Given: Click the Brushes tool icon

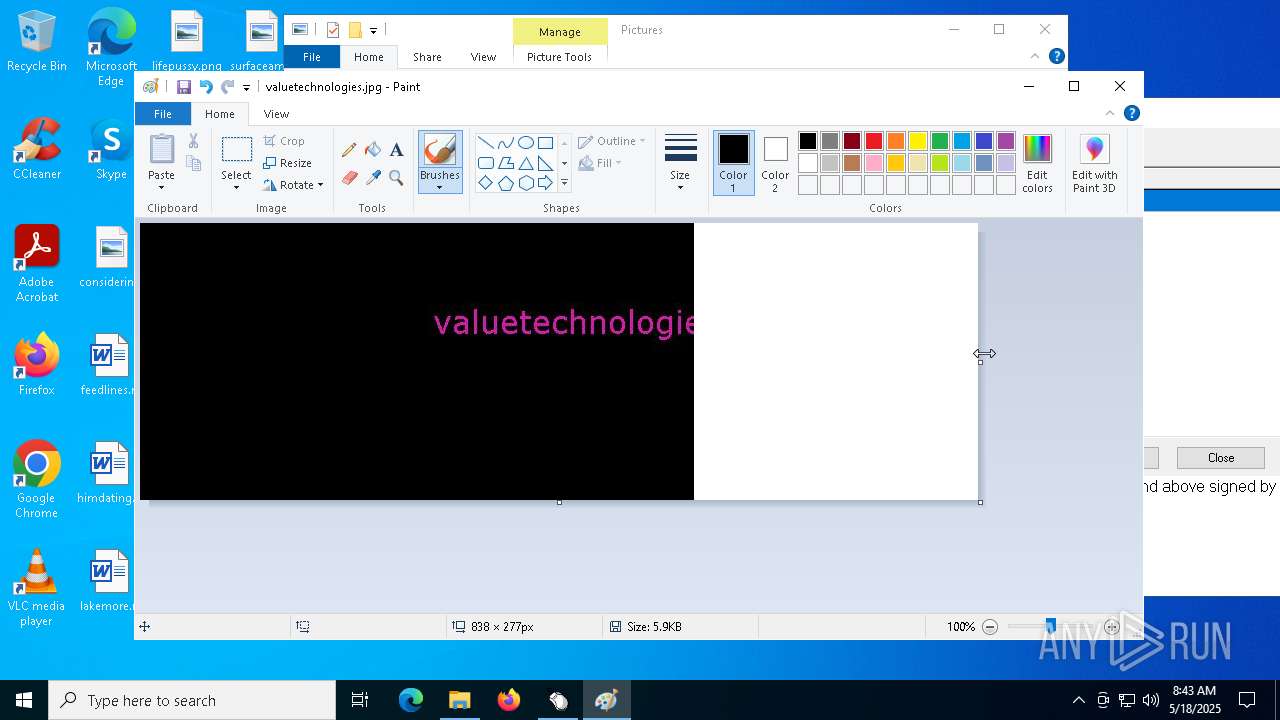Looking at the screenshot, I should coord(440,150).
